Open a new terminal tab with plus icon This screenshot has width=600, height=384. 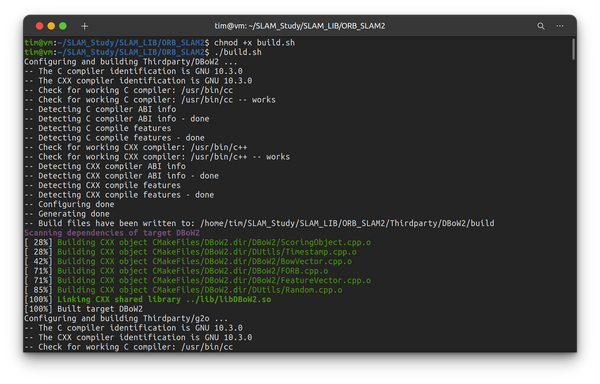[x=85, y=26]
